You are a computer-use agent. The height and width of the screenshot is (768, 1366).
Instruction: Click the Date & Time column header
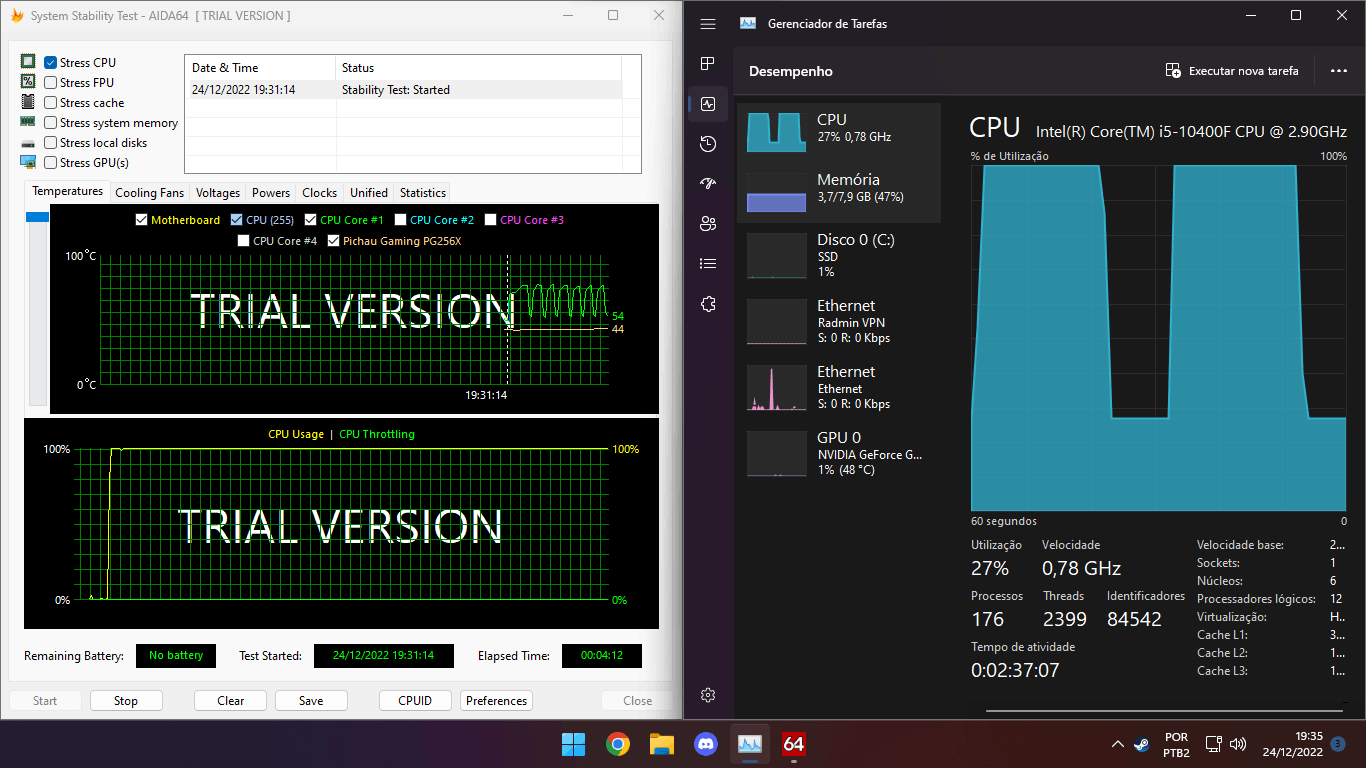click(x=260, y=68)
